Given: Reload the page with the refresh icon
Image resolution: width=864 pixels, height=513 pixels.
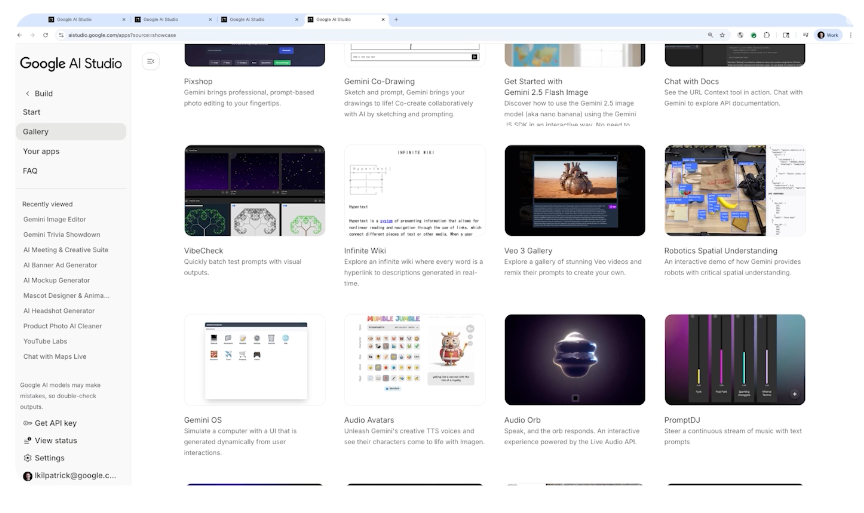Looking at the screenshot, I should [x=46, y=35].
